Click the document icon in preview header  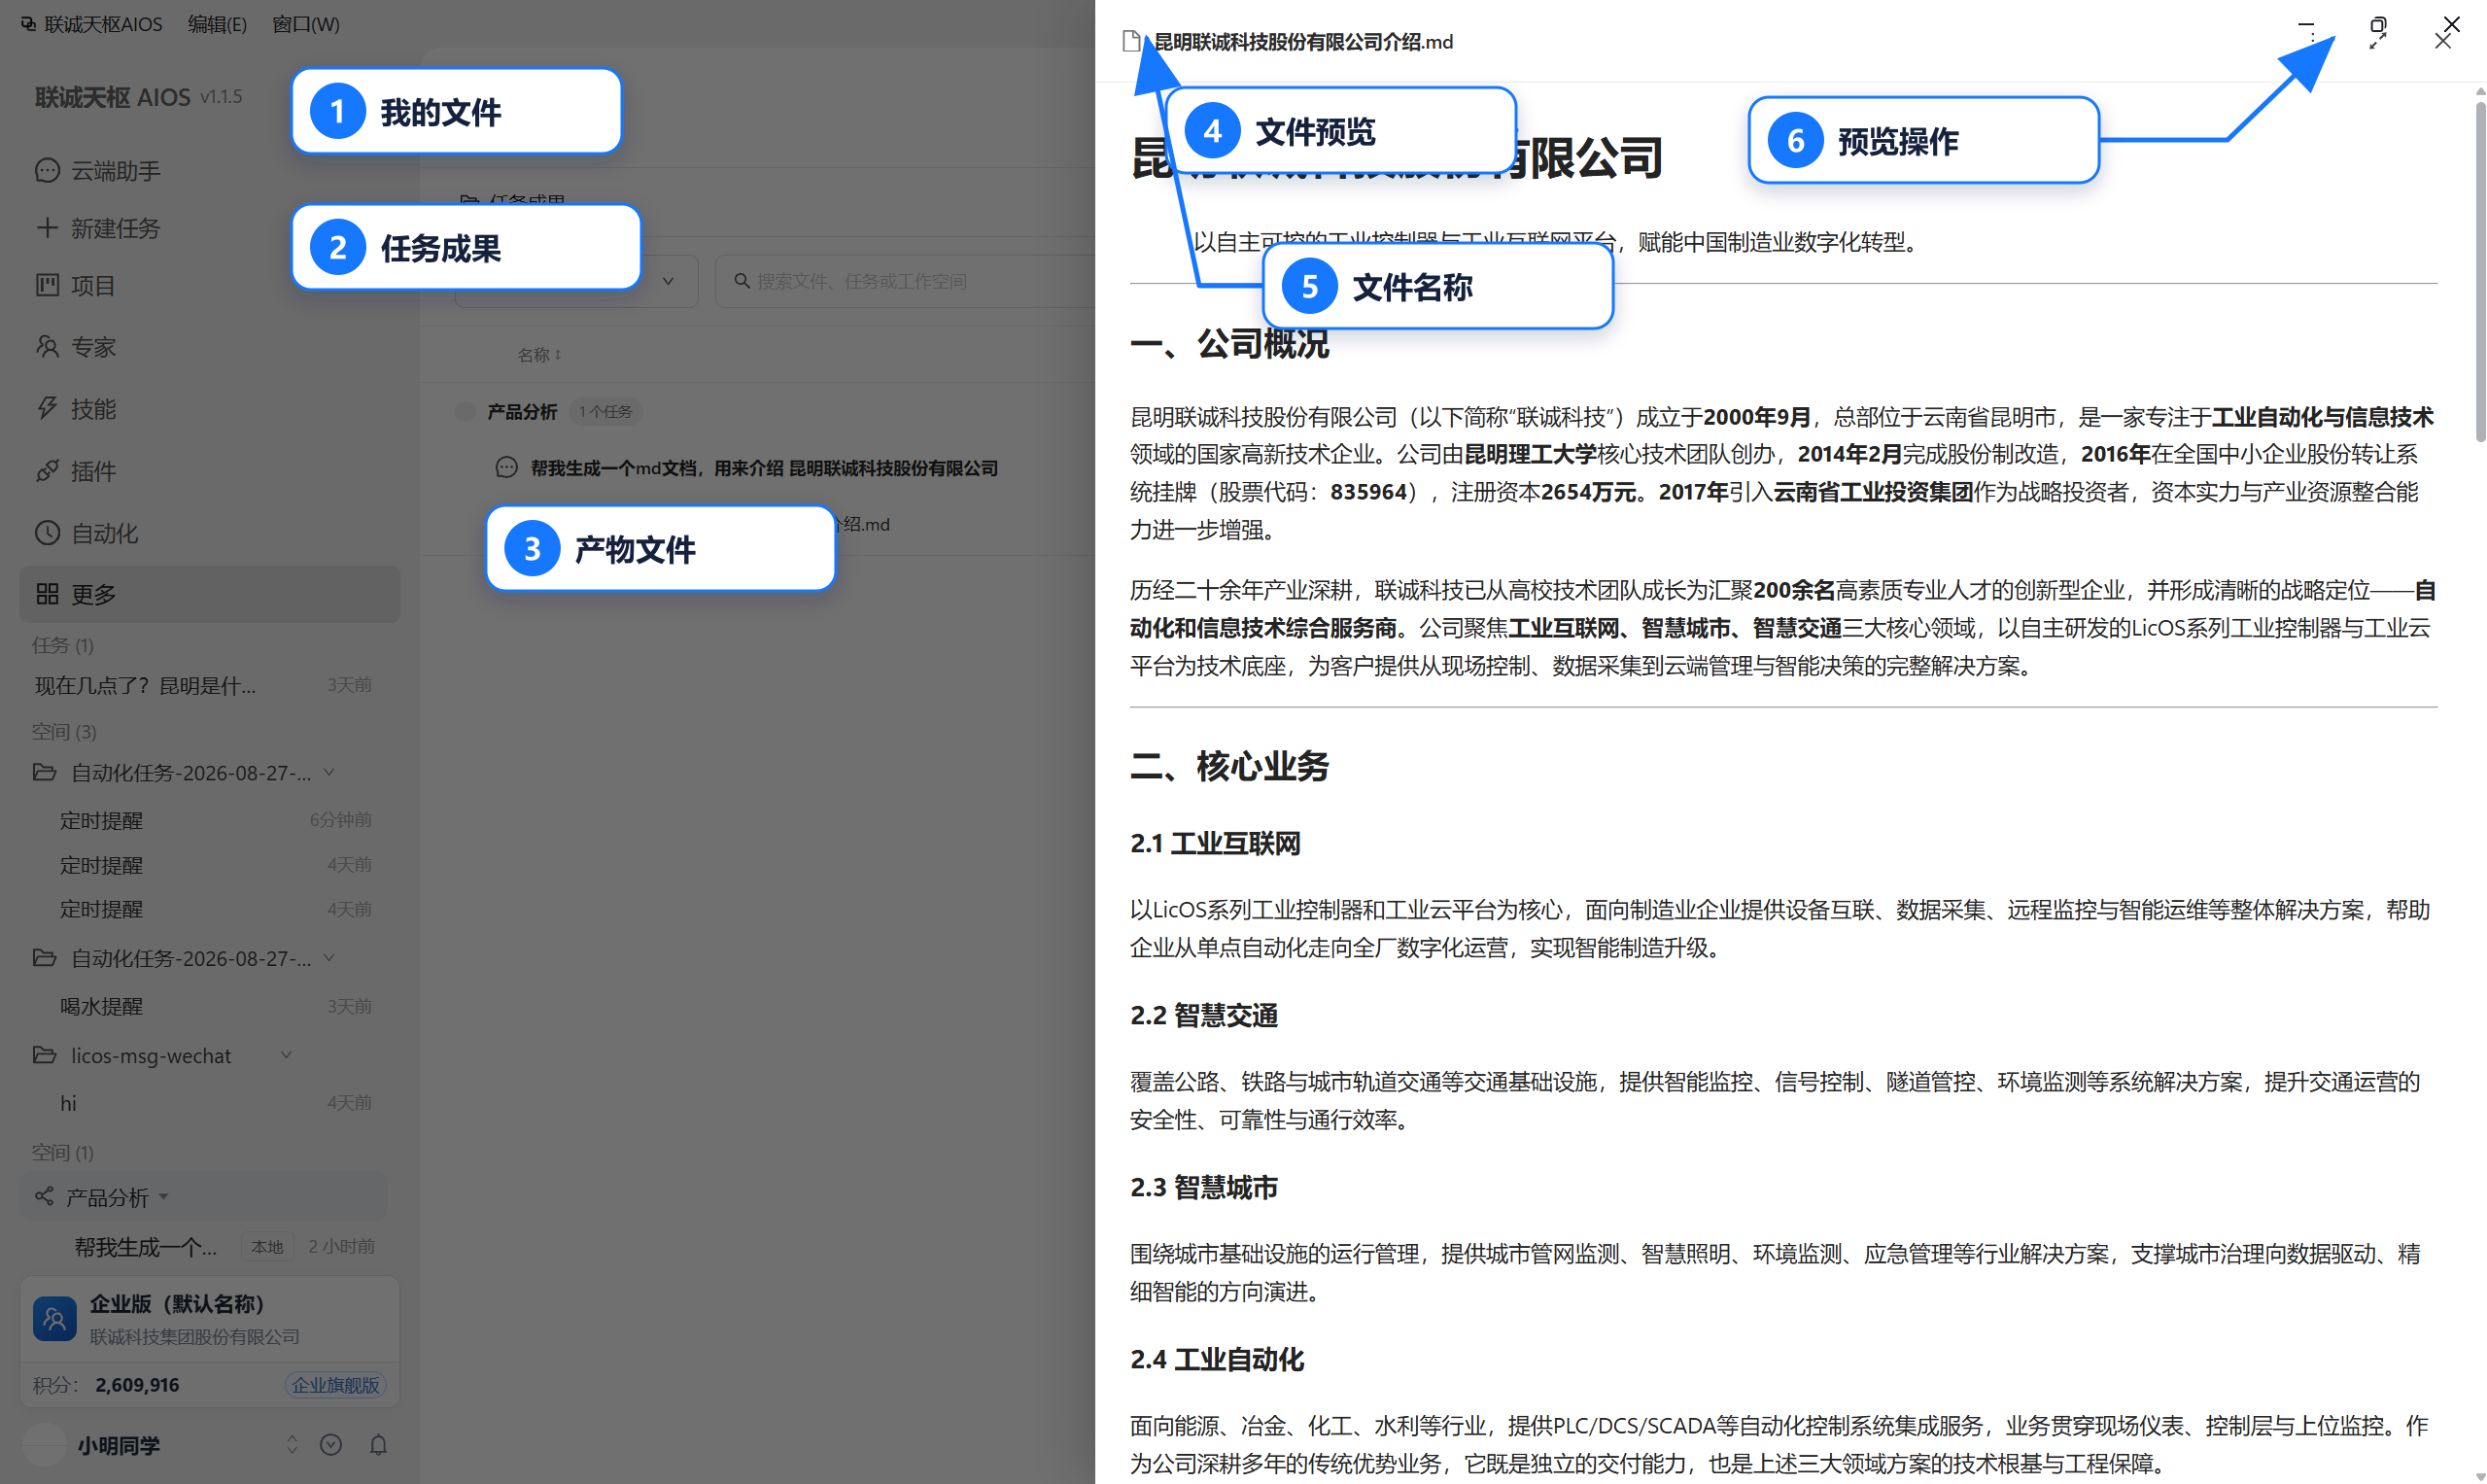pos(1131,41)
